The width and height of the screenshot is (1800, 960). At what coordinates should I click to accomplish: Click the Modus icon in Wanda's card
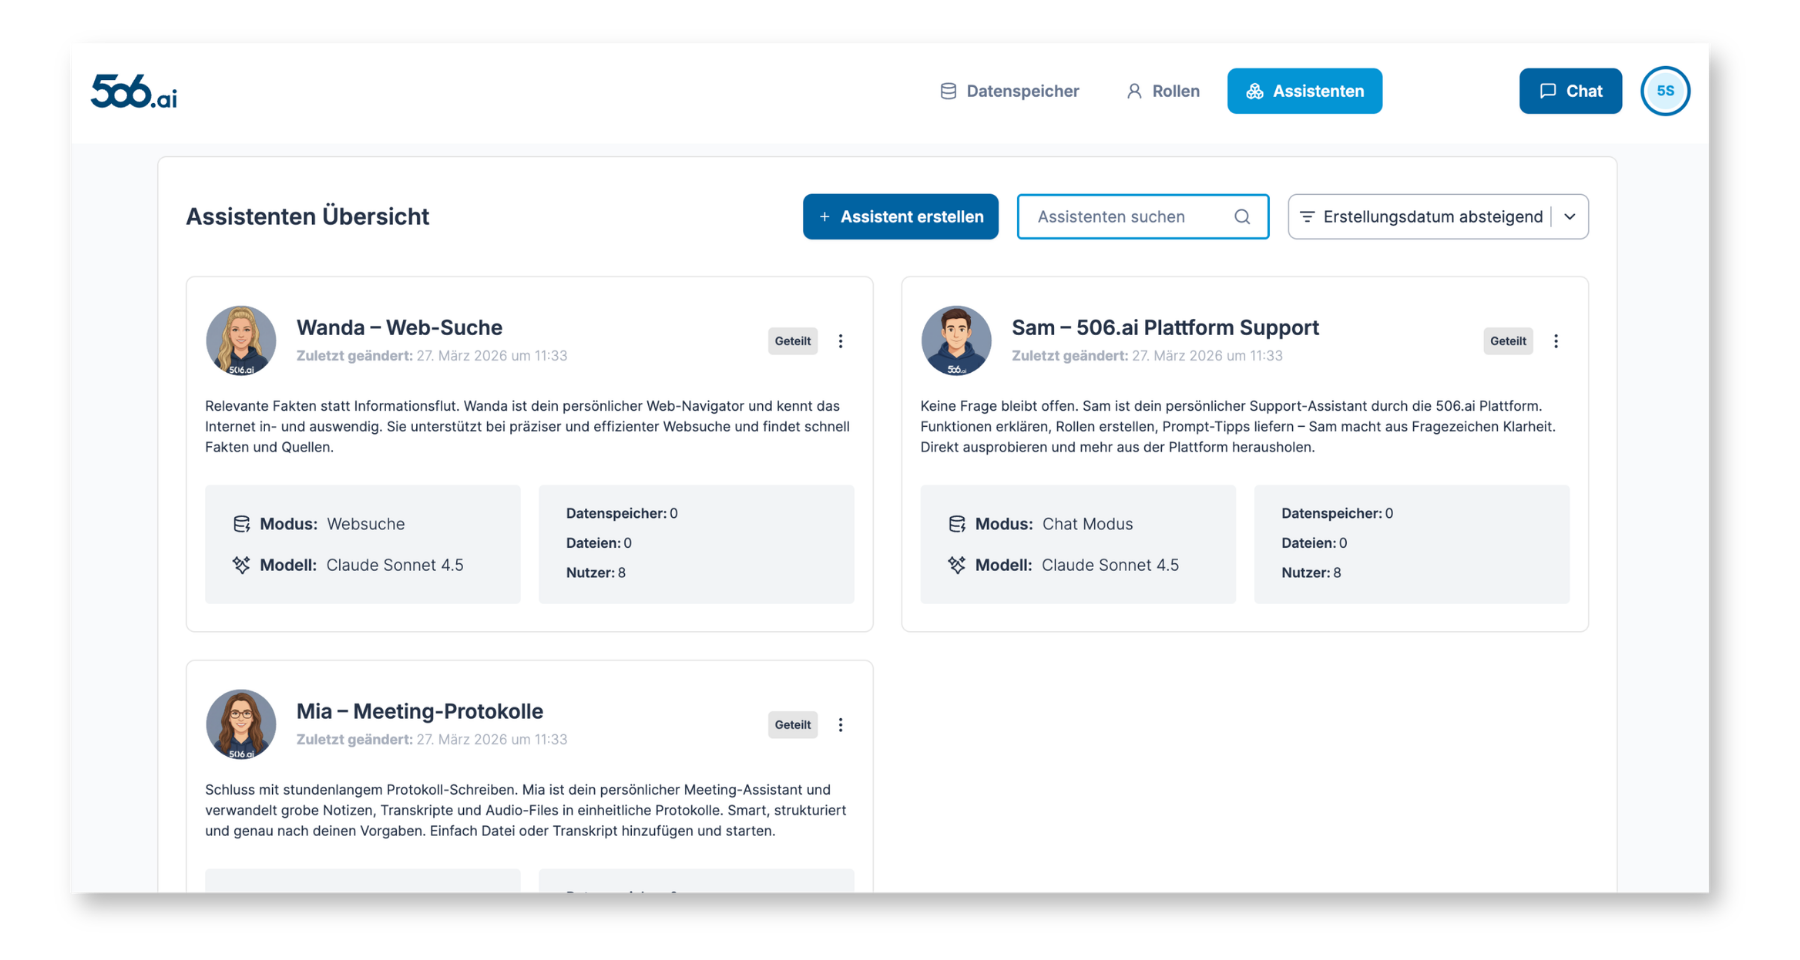tap(241, 524)
